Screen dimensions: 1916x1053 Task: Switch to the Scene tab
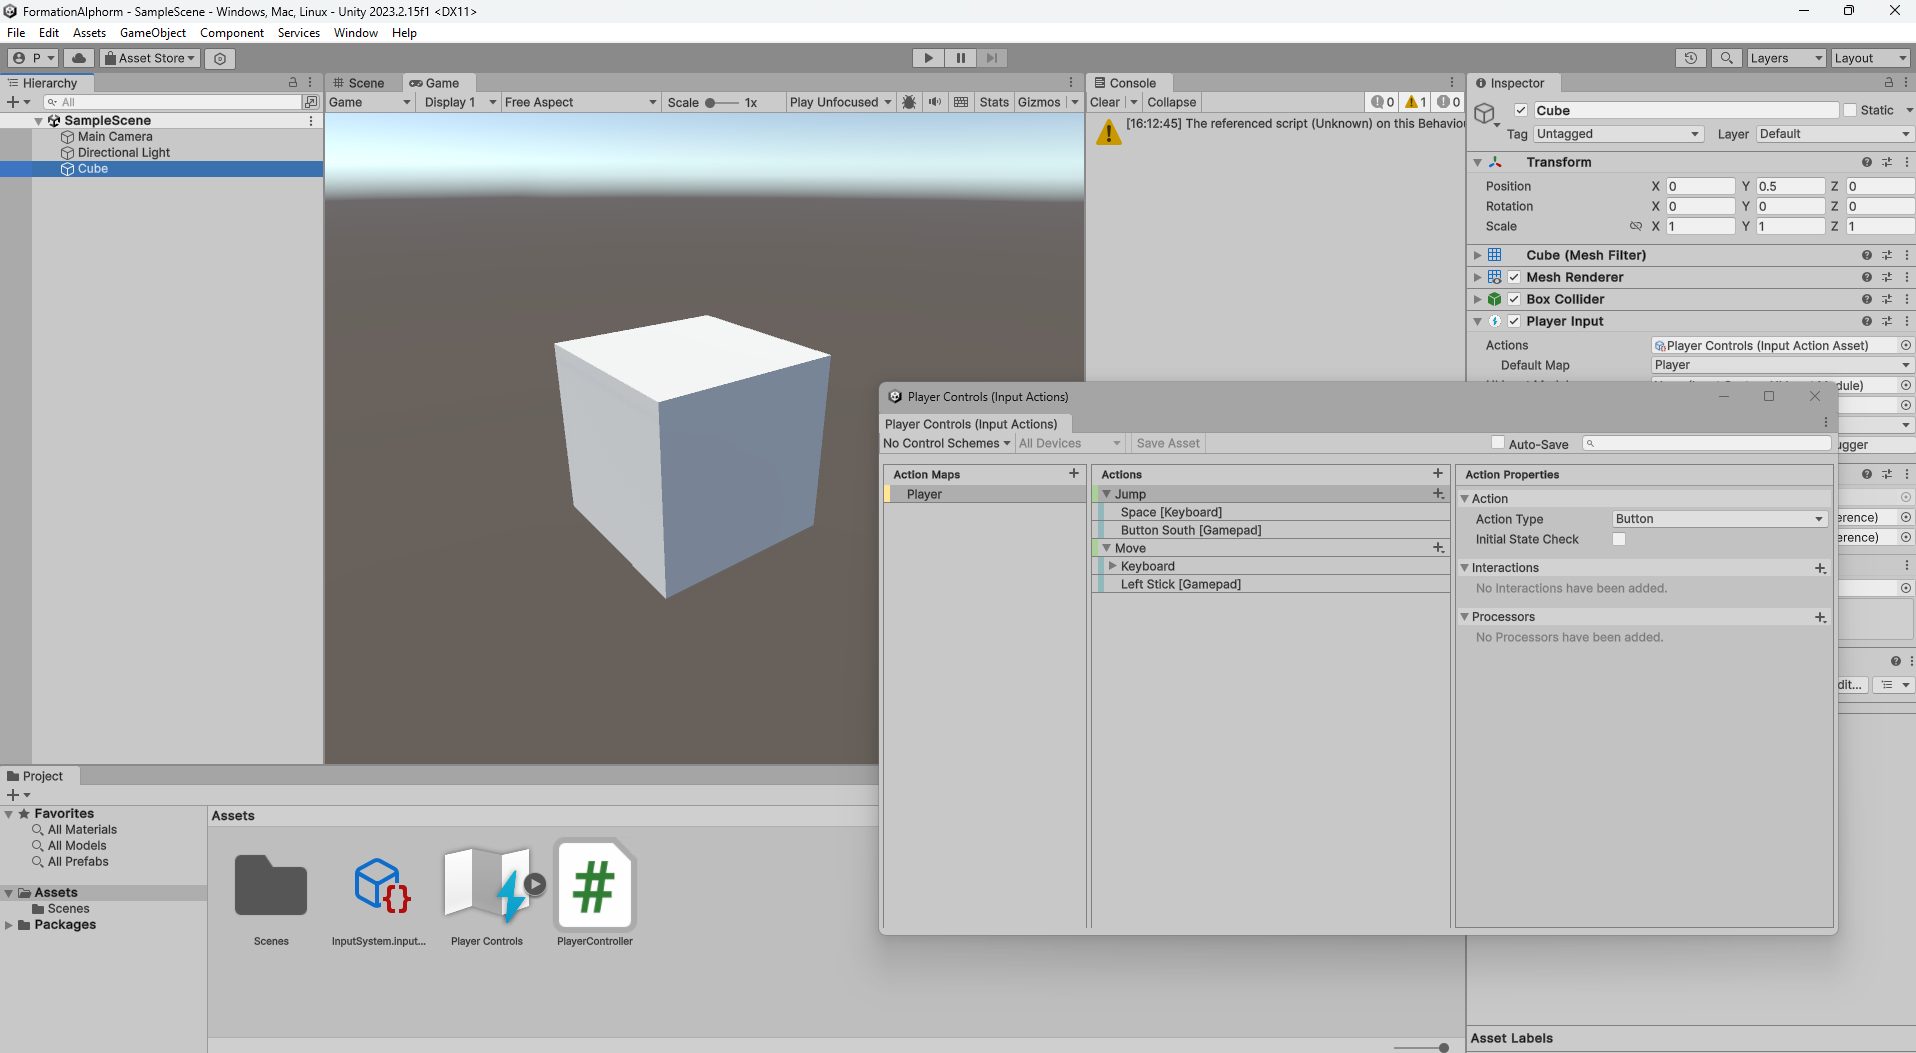tap(363, 82)
